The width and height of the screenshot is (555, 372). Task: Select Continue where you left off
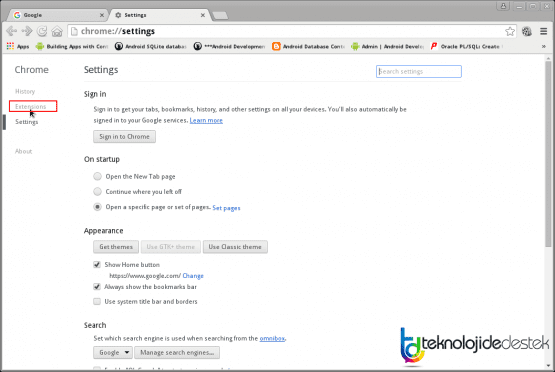click(97, 191)
